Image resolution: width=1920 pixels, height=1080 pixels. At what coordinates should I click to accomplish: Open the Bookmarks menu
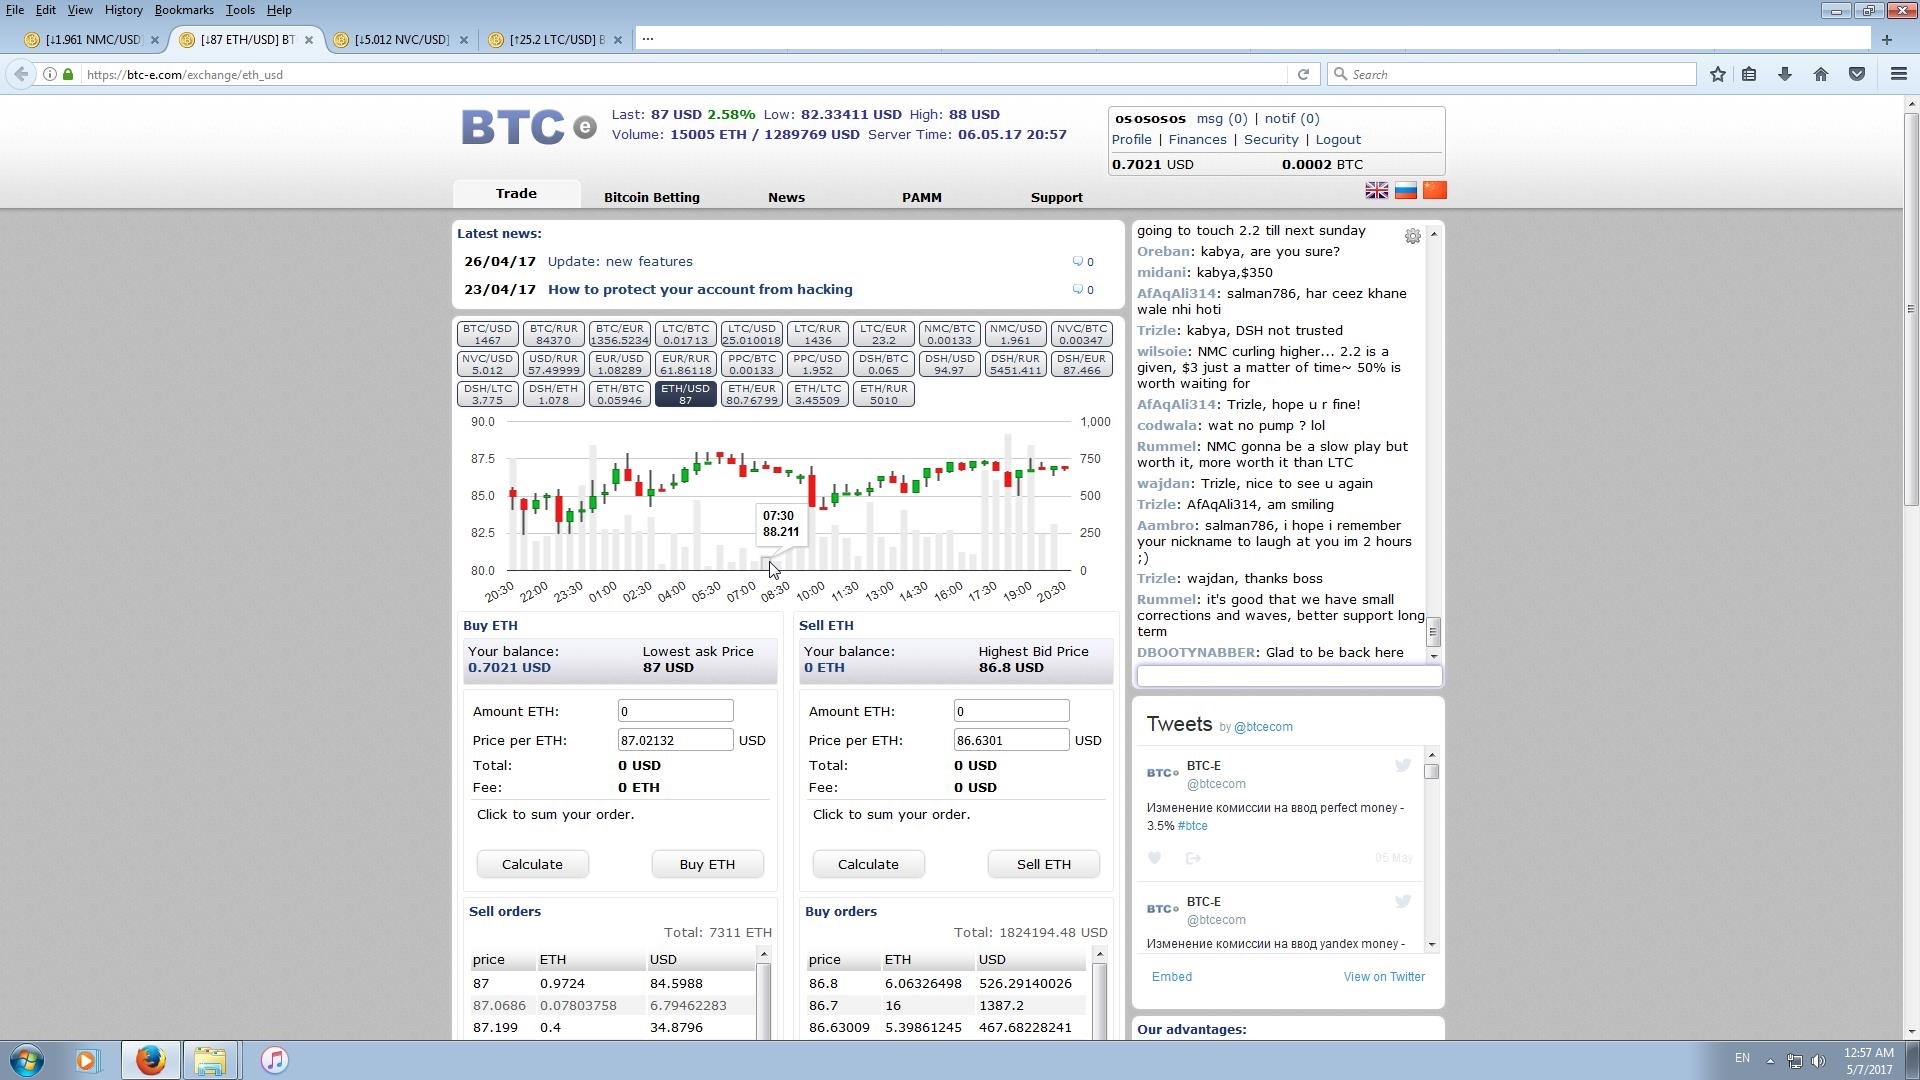pos(184,10)
